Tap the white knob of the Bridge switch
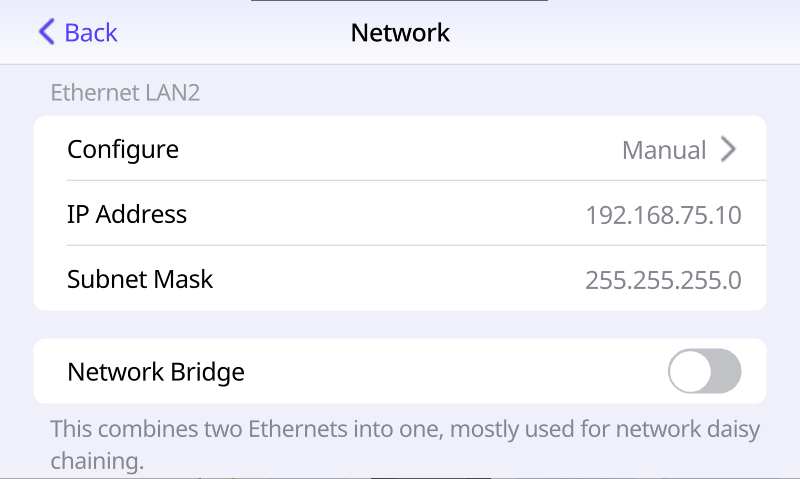This screenshot has height=479, width=800. pos(690,371)
